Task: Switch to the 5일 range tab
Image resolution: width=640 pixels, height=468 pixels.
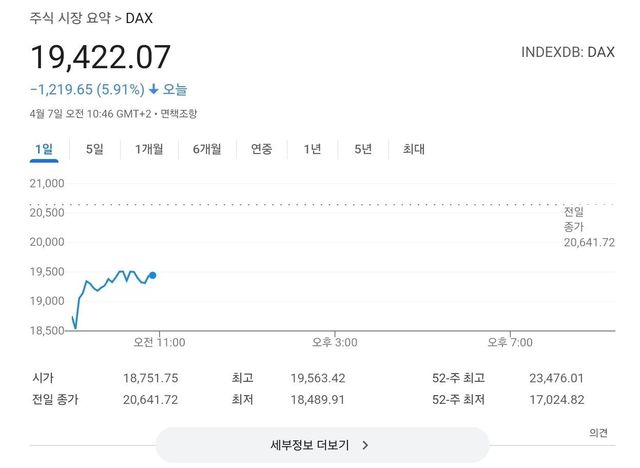Action: tap(95, 150)
